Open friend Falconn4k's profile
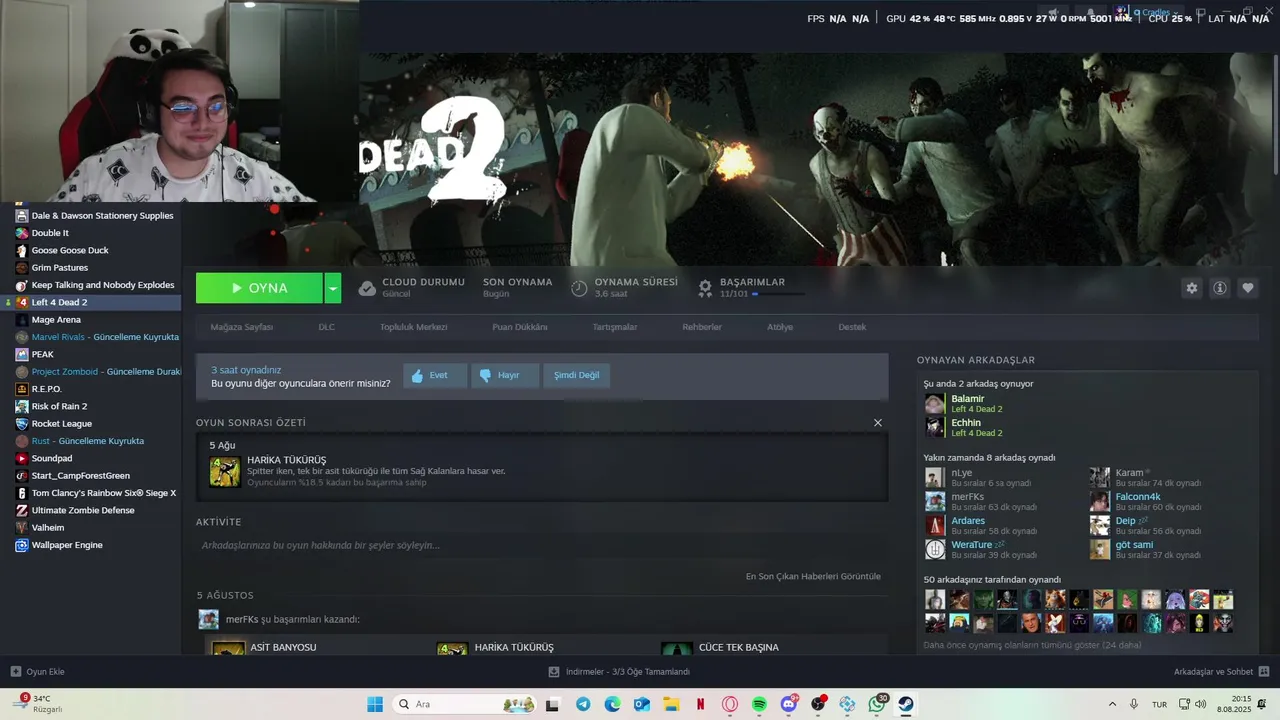This screenshot has width=1280, height=720. click(x=1137, y=497)
